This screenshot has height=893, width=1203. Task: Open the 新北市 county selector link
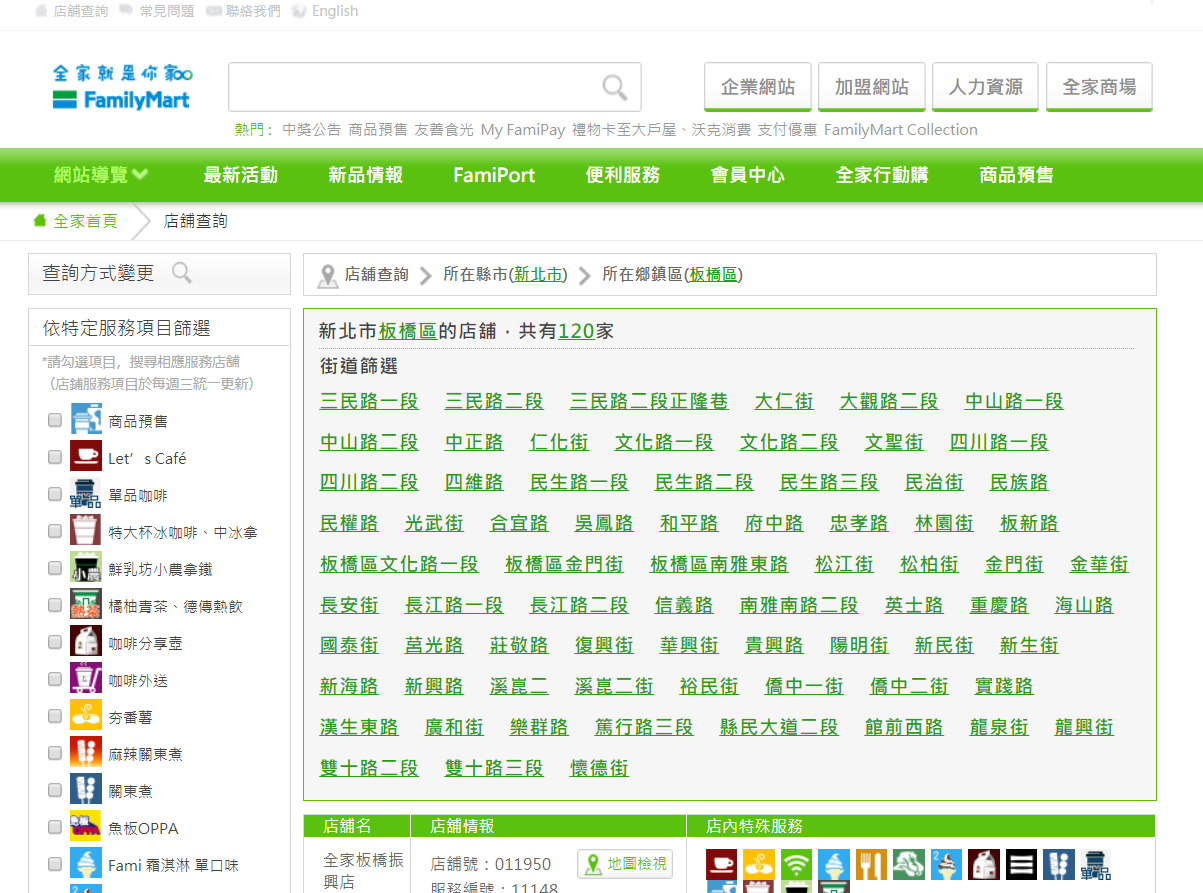538,275
